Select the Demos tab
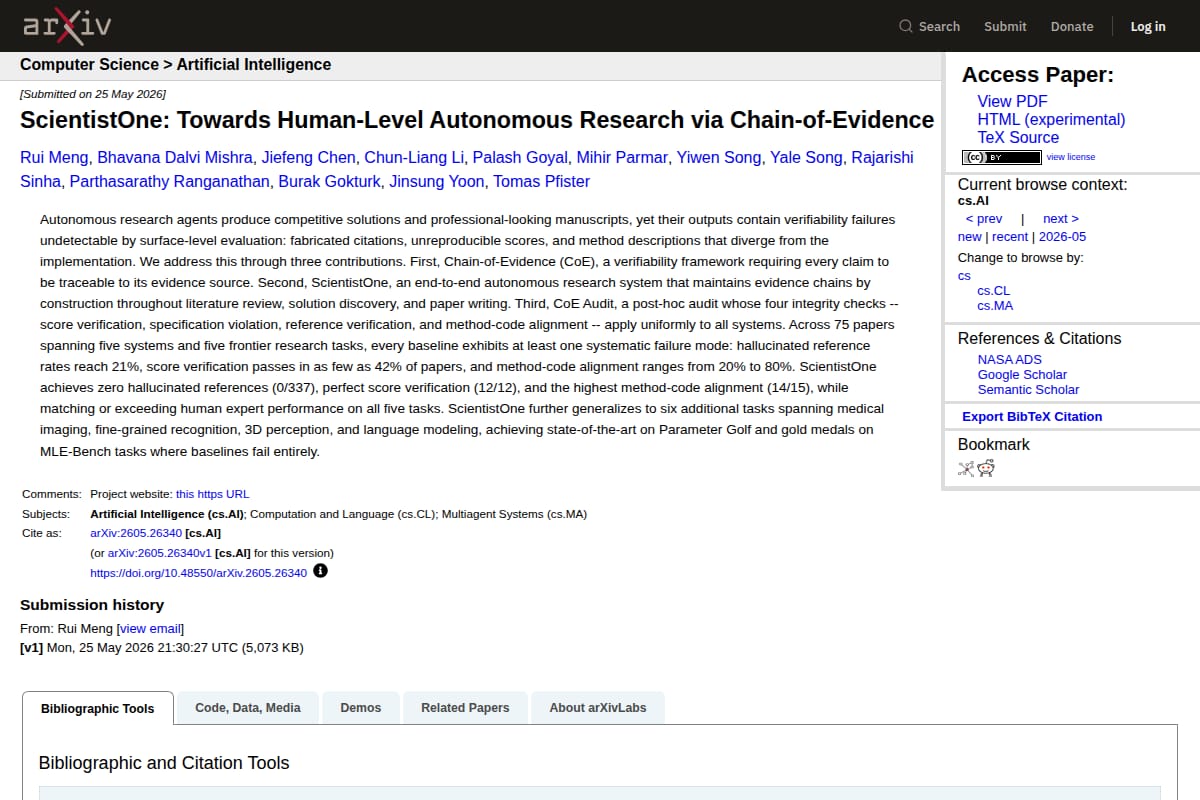 [361, 708]
